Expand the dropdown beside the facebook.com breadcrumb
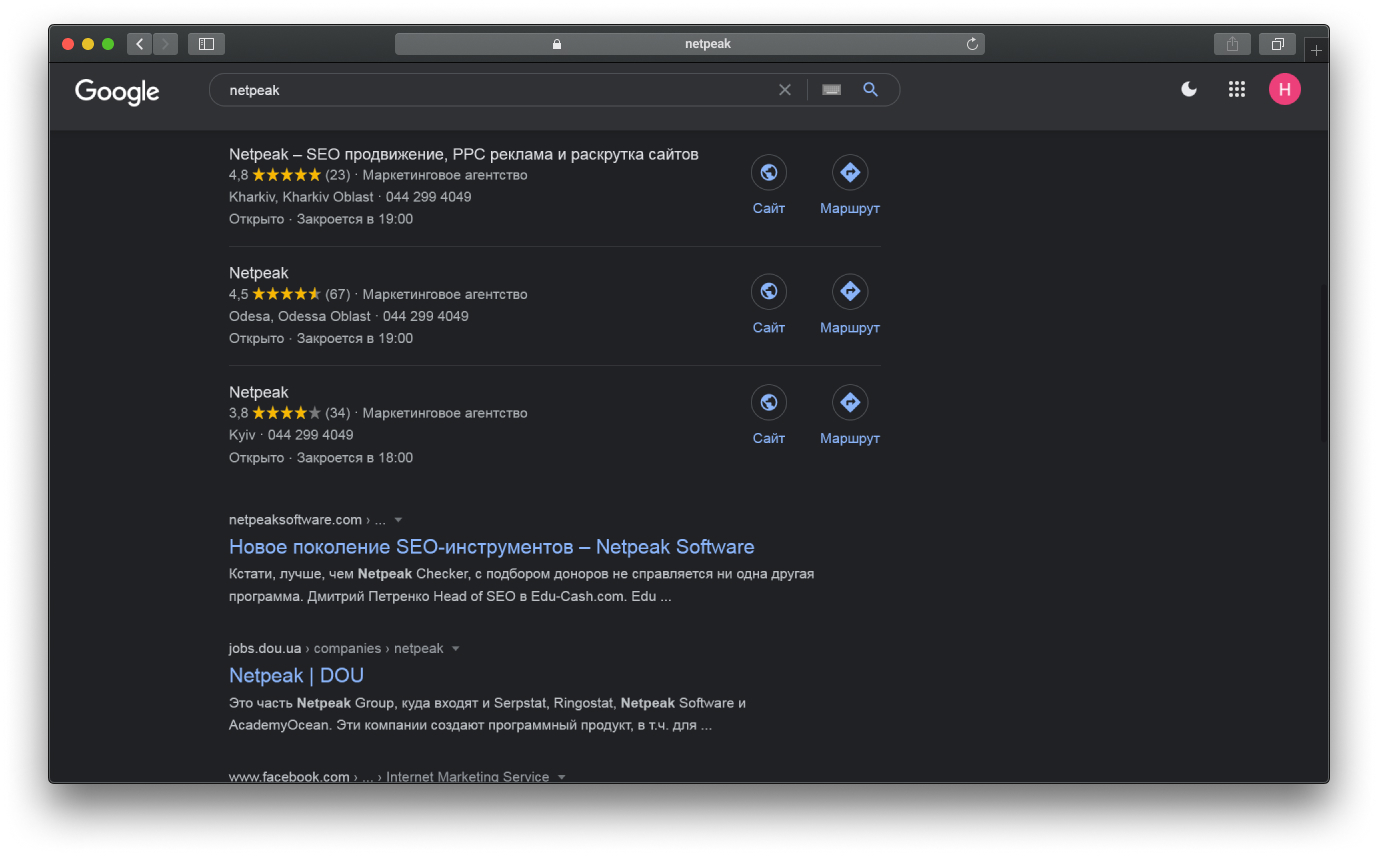The width and height of the screenshot is (1378, 856). [x=561, y=776]
